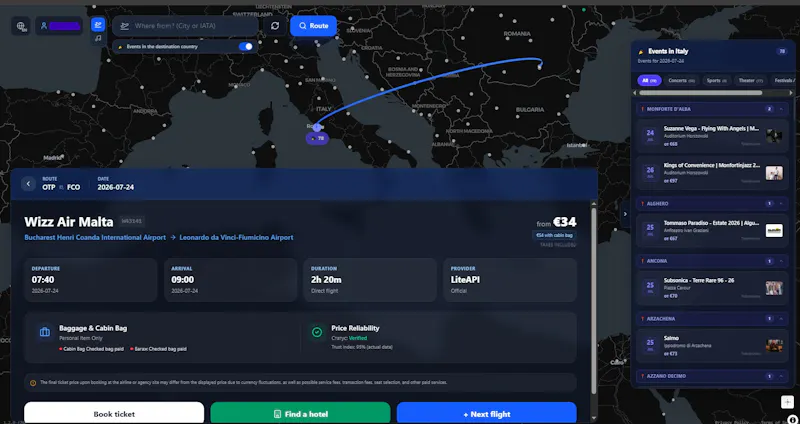
Task: Click the Provider LiteAPI card
Action: point(510,280)
